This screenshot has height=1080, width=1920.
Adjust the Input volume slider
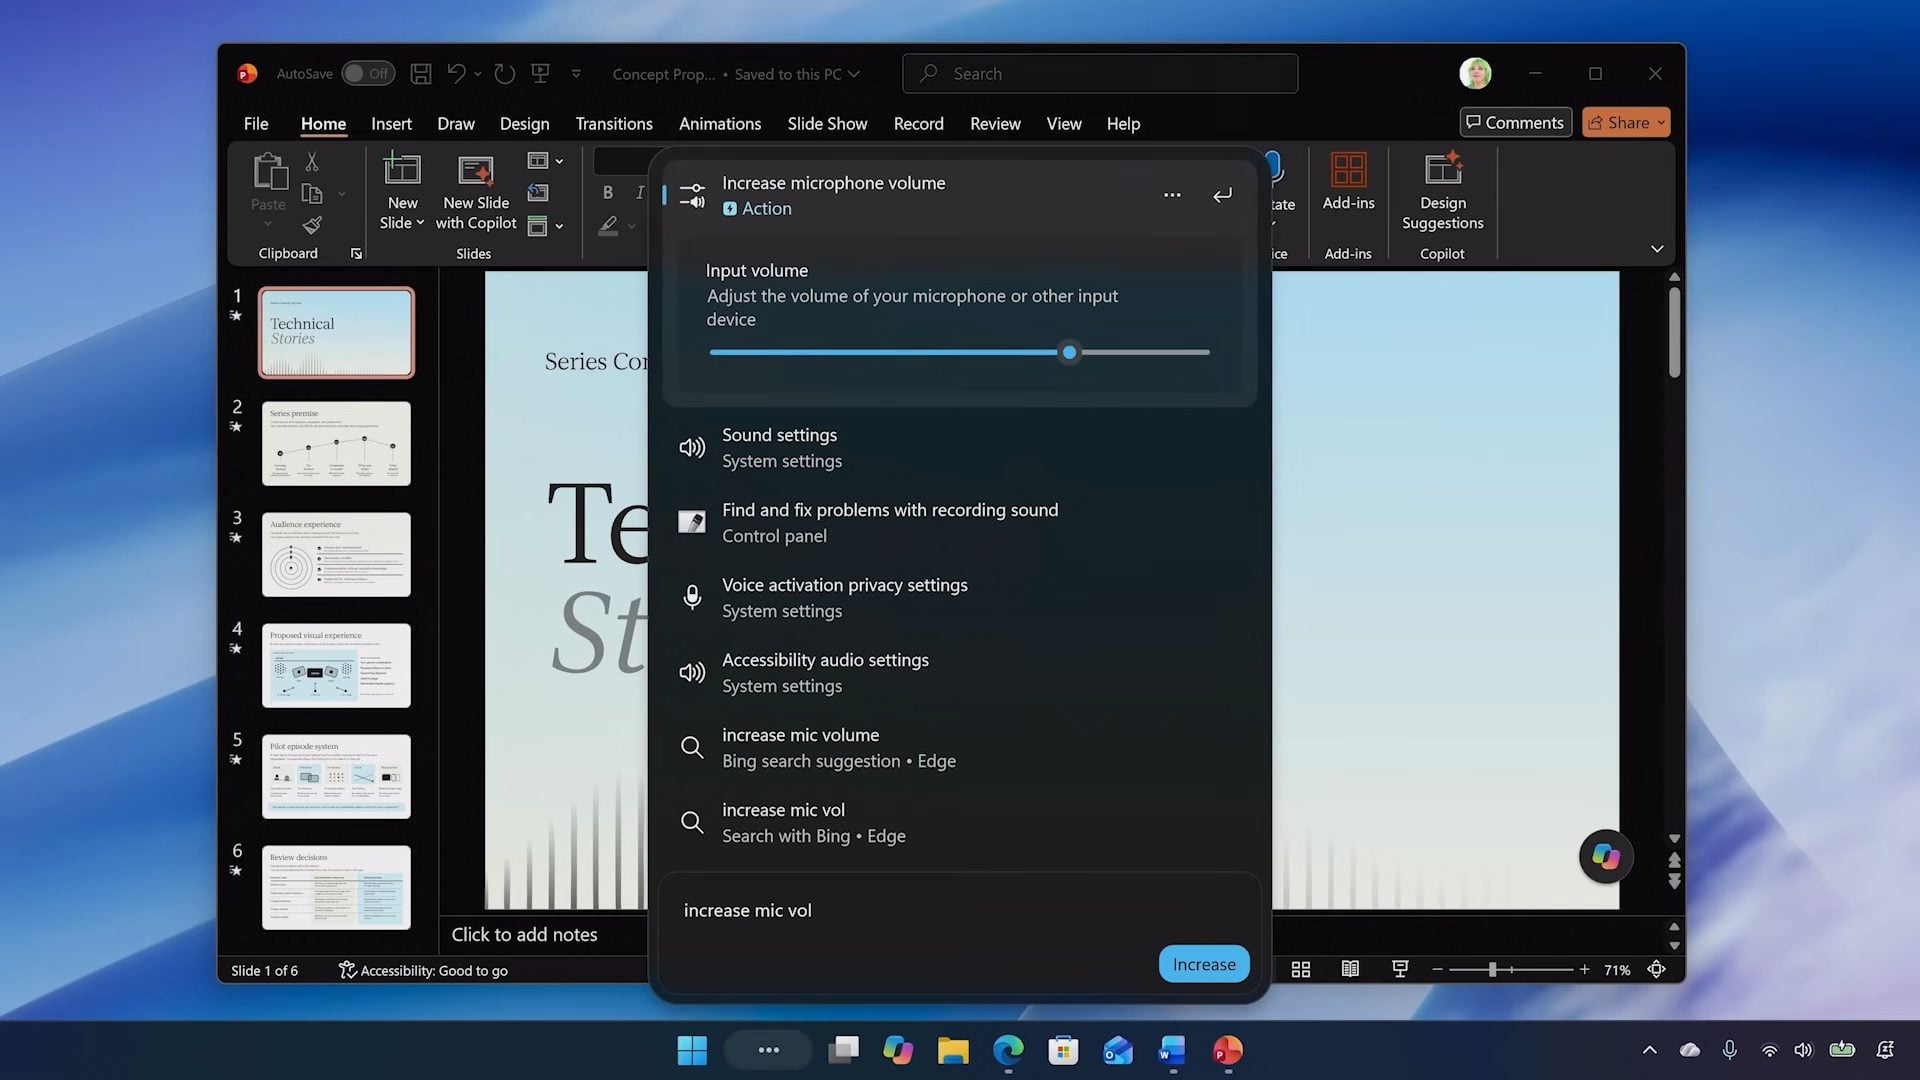1069,352
